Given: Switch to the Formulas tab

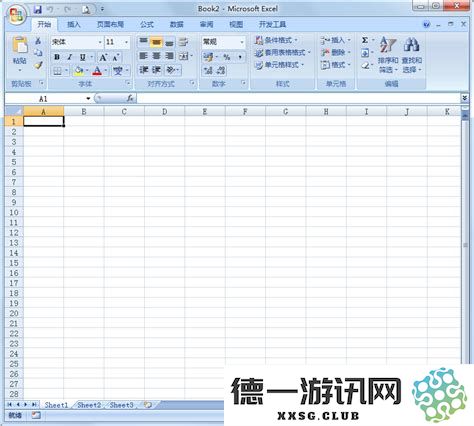Looking at the screenshot, I should 147,24.
